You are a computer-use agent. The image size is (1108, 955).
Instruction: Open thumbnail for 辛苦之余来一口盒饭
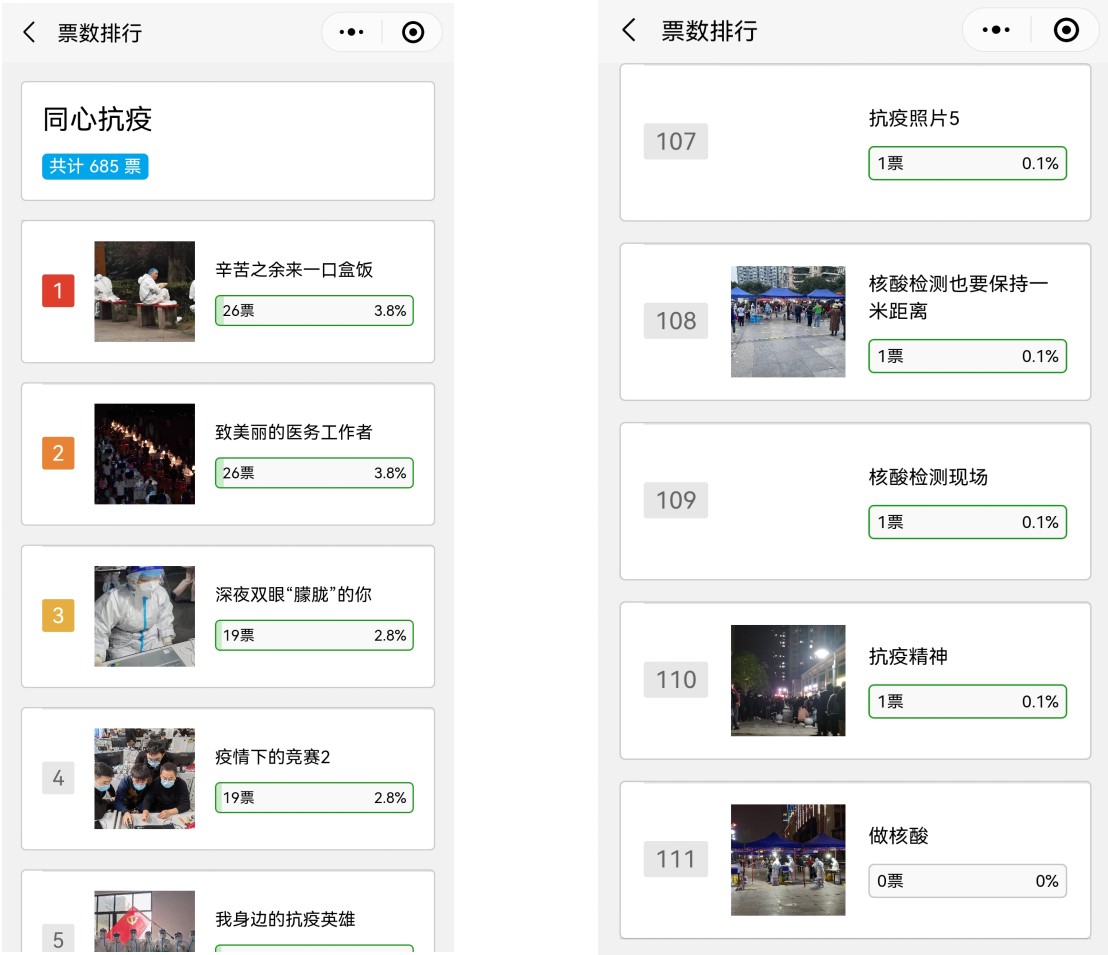pyautogui.click(x=145, y=291)
